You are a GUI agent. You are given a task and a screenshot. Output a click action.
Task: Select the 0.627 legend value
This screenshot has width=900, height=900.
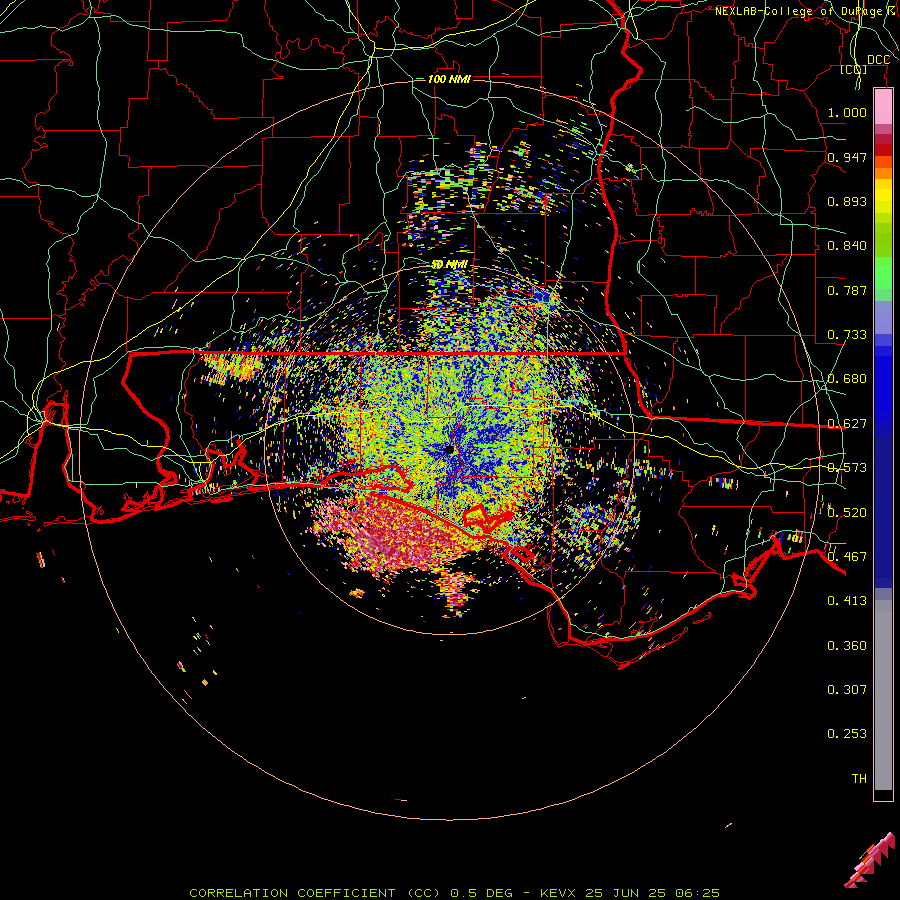point(847,424)
